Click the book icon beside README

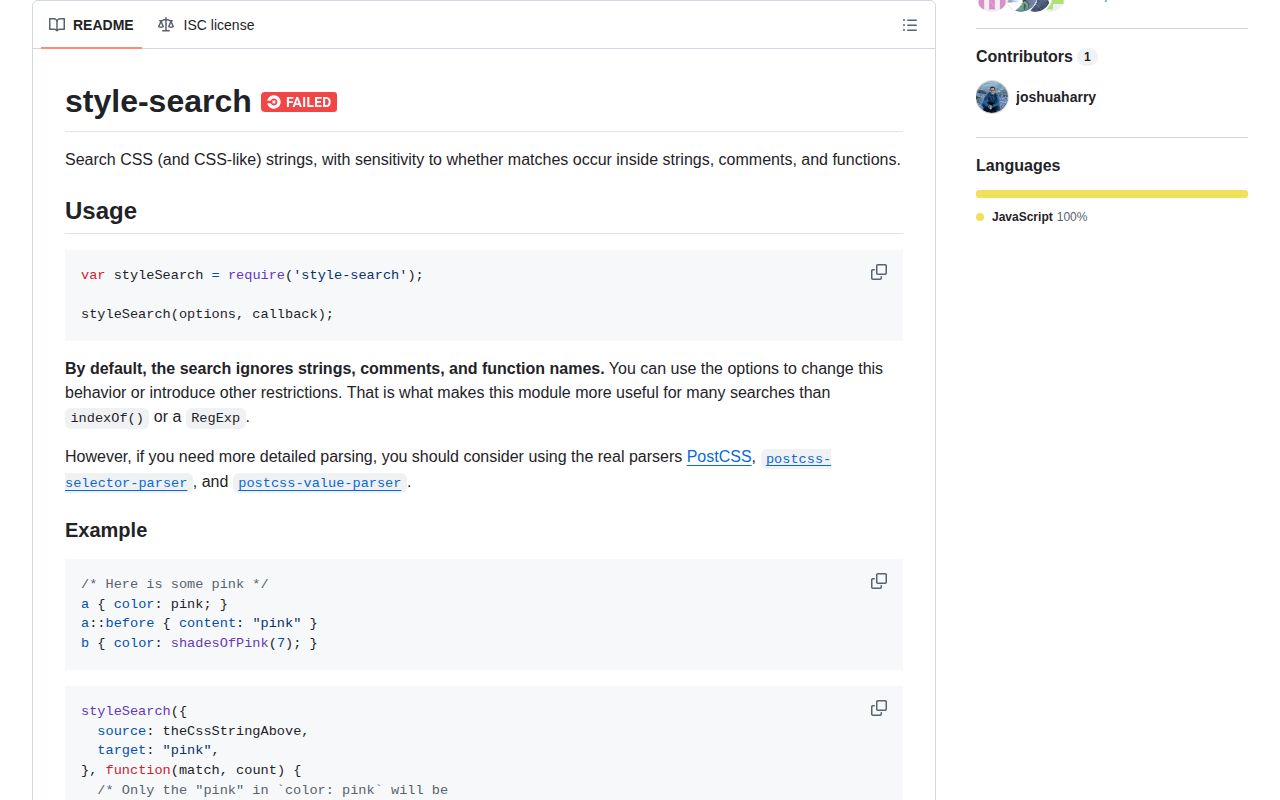(57, 25)
